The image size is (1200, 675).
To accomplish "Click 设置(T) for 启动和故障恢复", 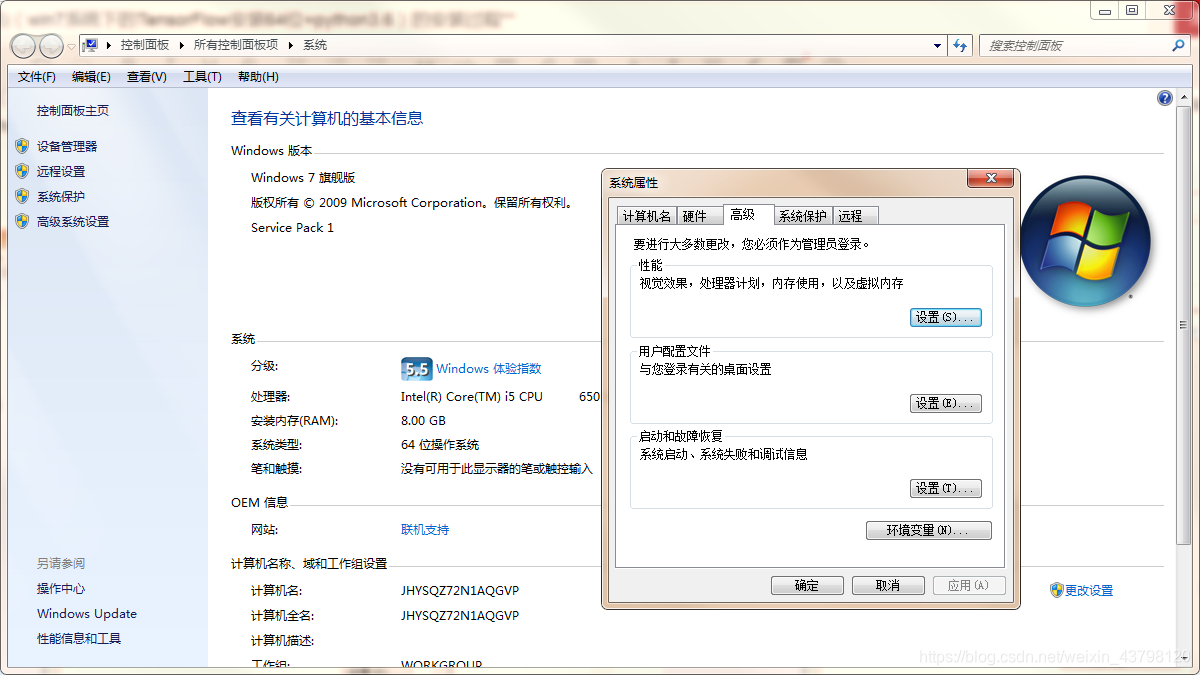I will click(x=946, y=488).
